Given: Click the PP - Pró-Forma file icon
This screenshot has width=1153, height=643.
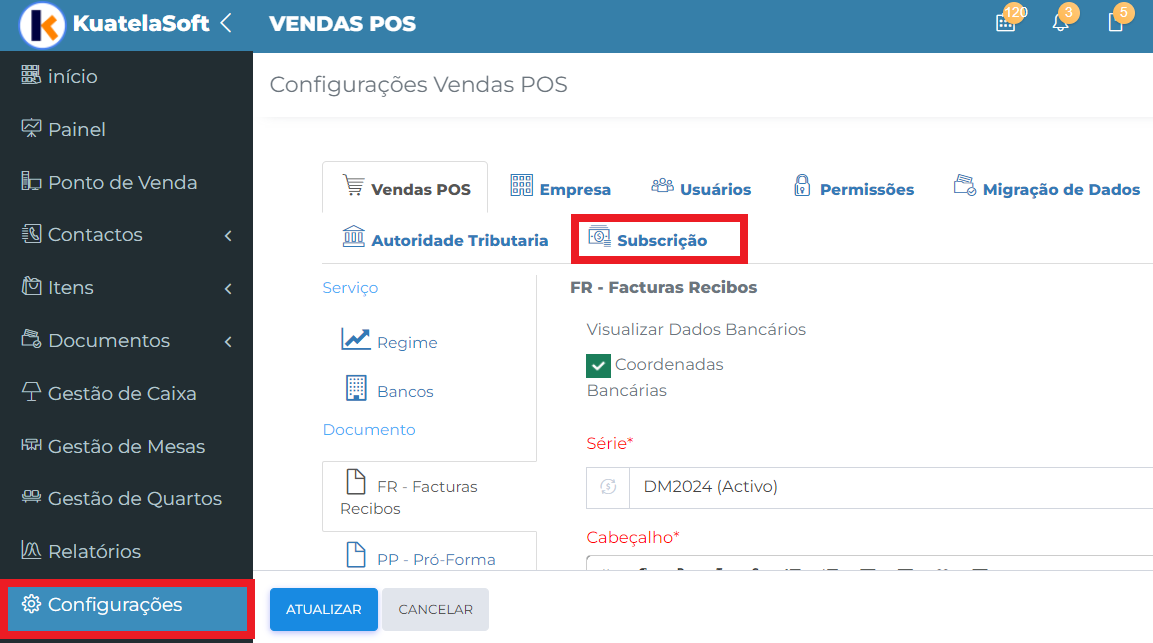Looking at the screenshot, I should coord(356,555).
